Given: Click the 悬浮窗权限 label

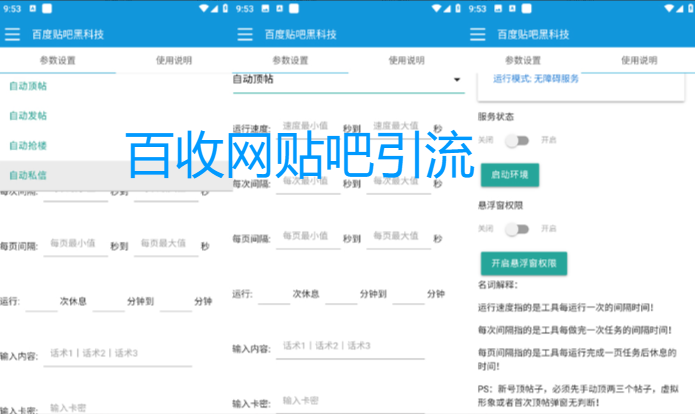Looking at the screenshot, I should pos(500,205).
